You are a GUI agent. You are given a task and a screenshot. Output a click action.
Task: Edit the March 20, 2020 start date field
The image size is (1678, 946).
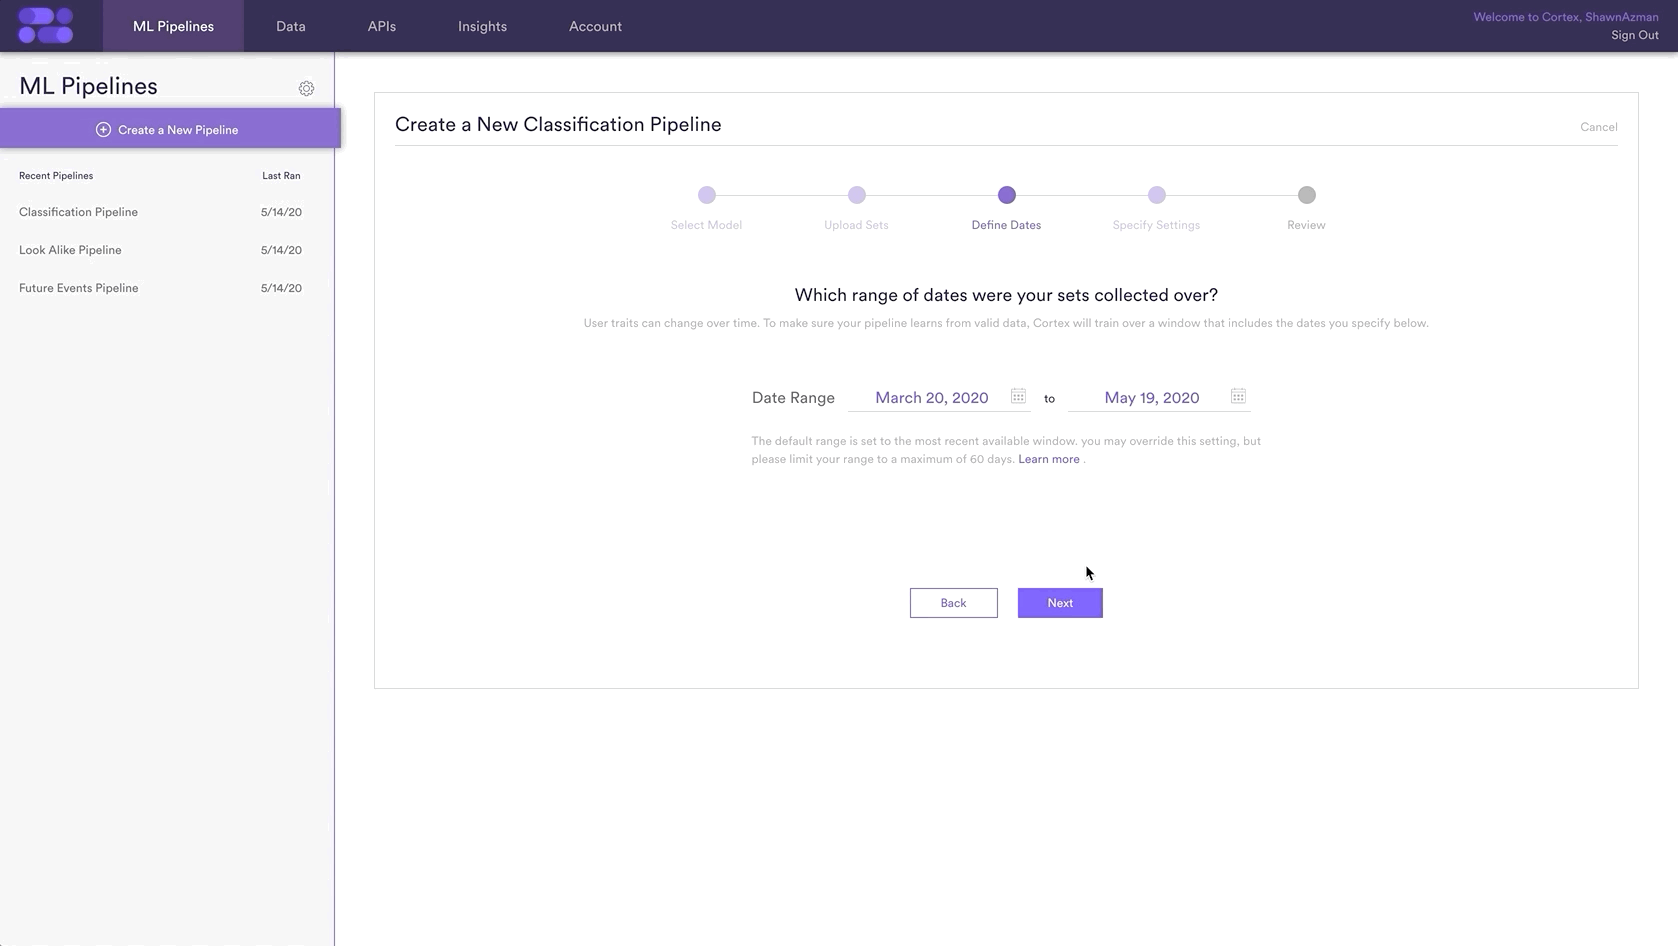coord(931,398)
